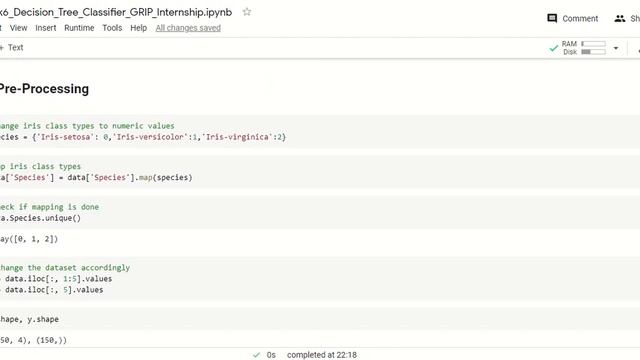The height and width of the screenshot is (360, 640).
Task: Click the species dictionary code line
Action: coord(143,137)
